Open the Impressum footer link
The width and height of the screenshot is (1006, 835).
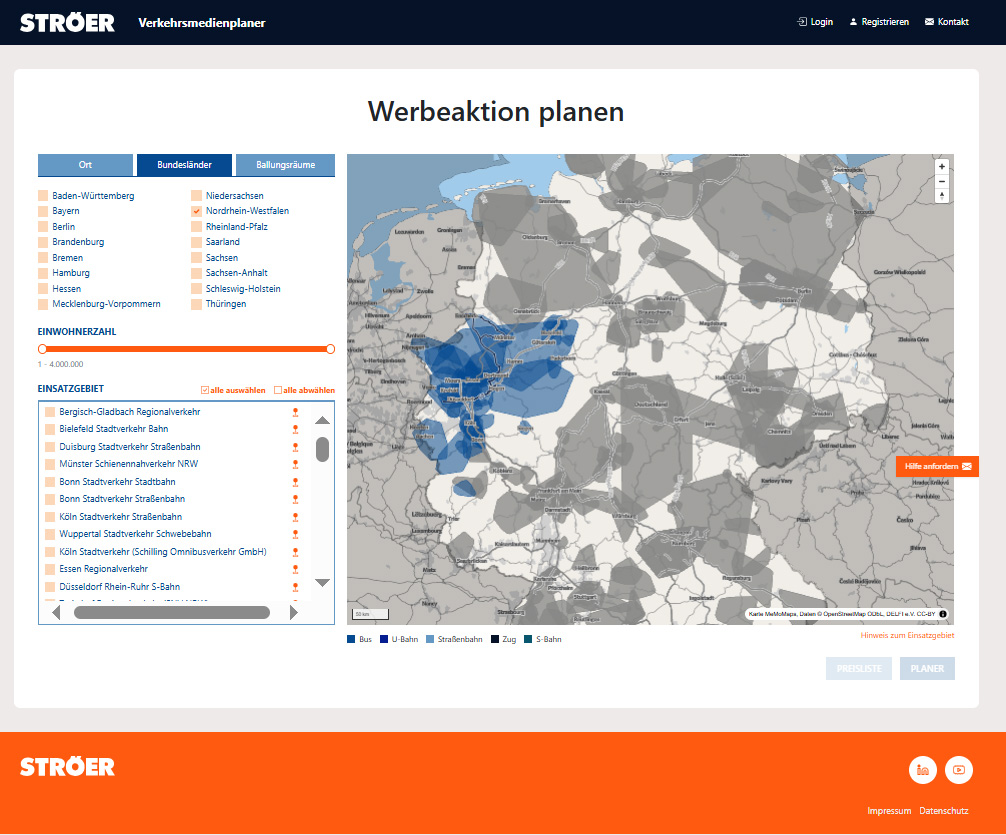[x=889, y=811]
